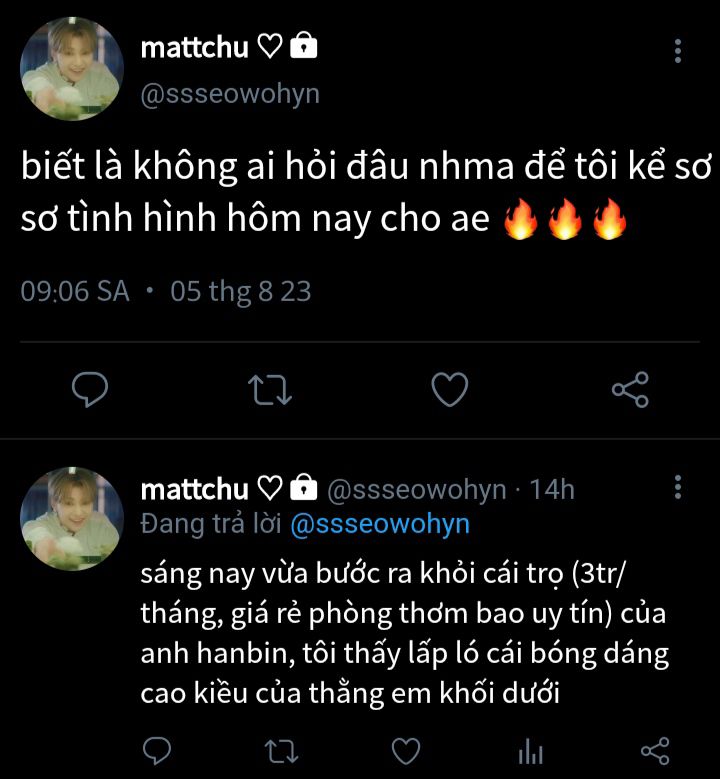
Task: Share the reply tweet
Action: click(654, 750)
